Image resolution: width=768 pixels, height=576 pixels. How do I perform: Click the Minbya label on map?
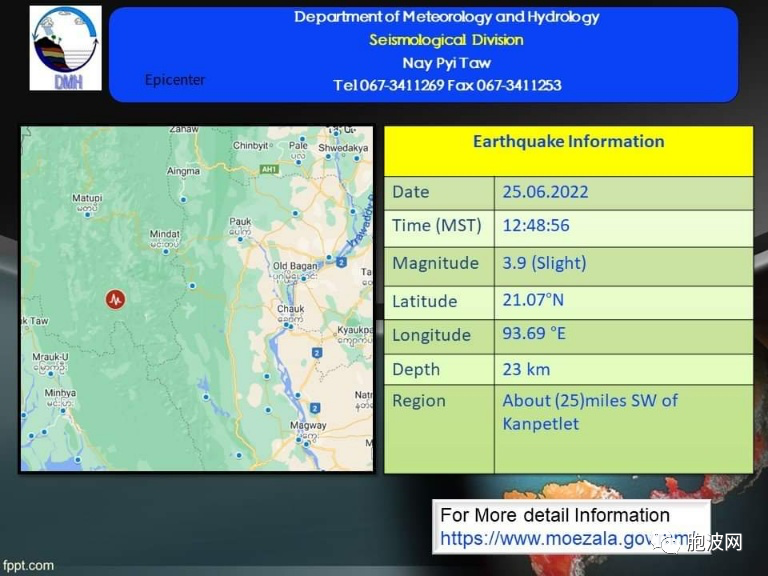(60, 393)
